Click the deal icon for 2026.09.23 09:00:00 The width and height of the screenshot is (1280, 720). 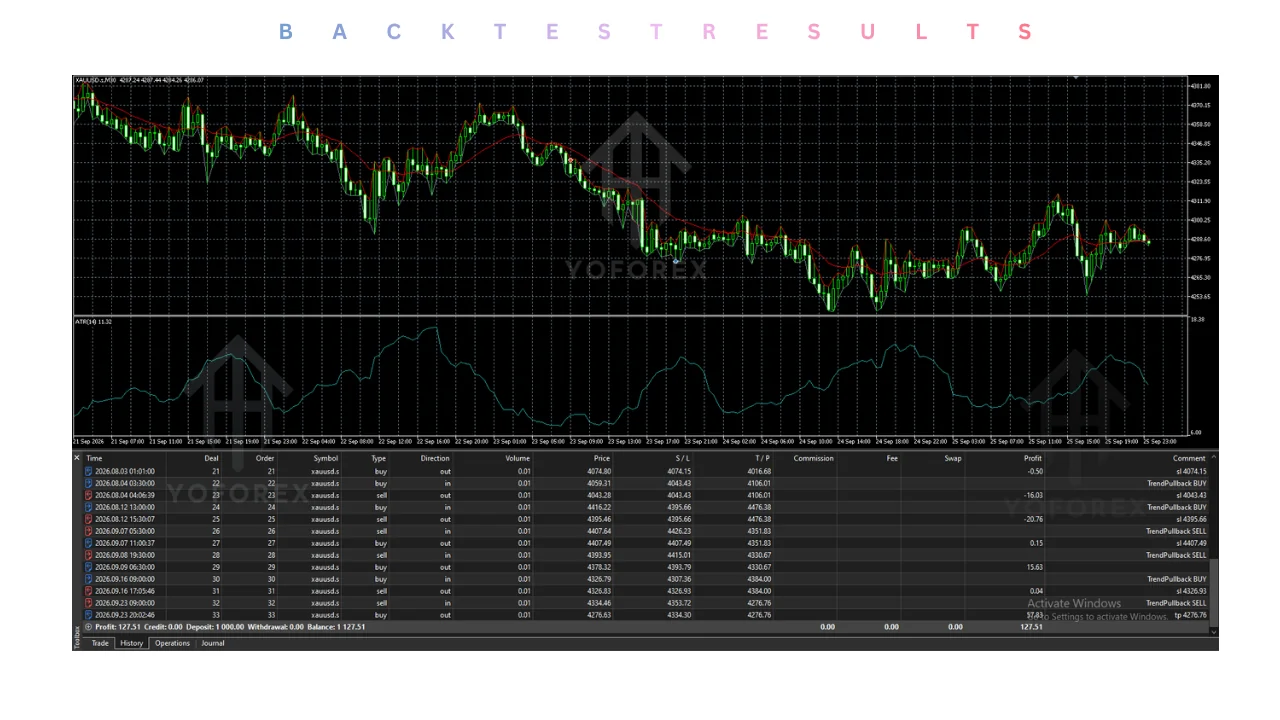(x=89, y=603)
